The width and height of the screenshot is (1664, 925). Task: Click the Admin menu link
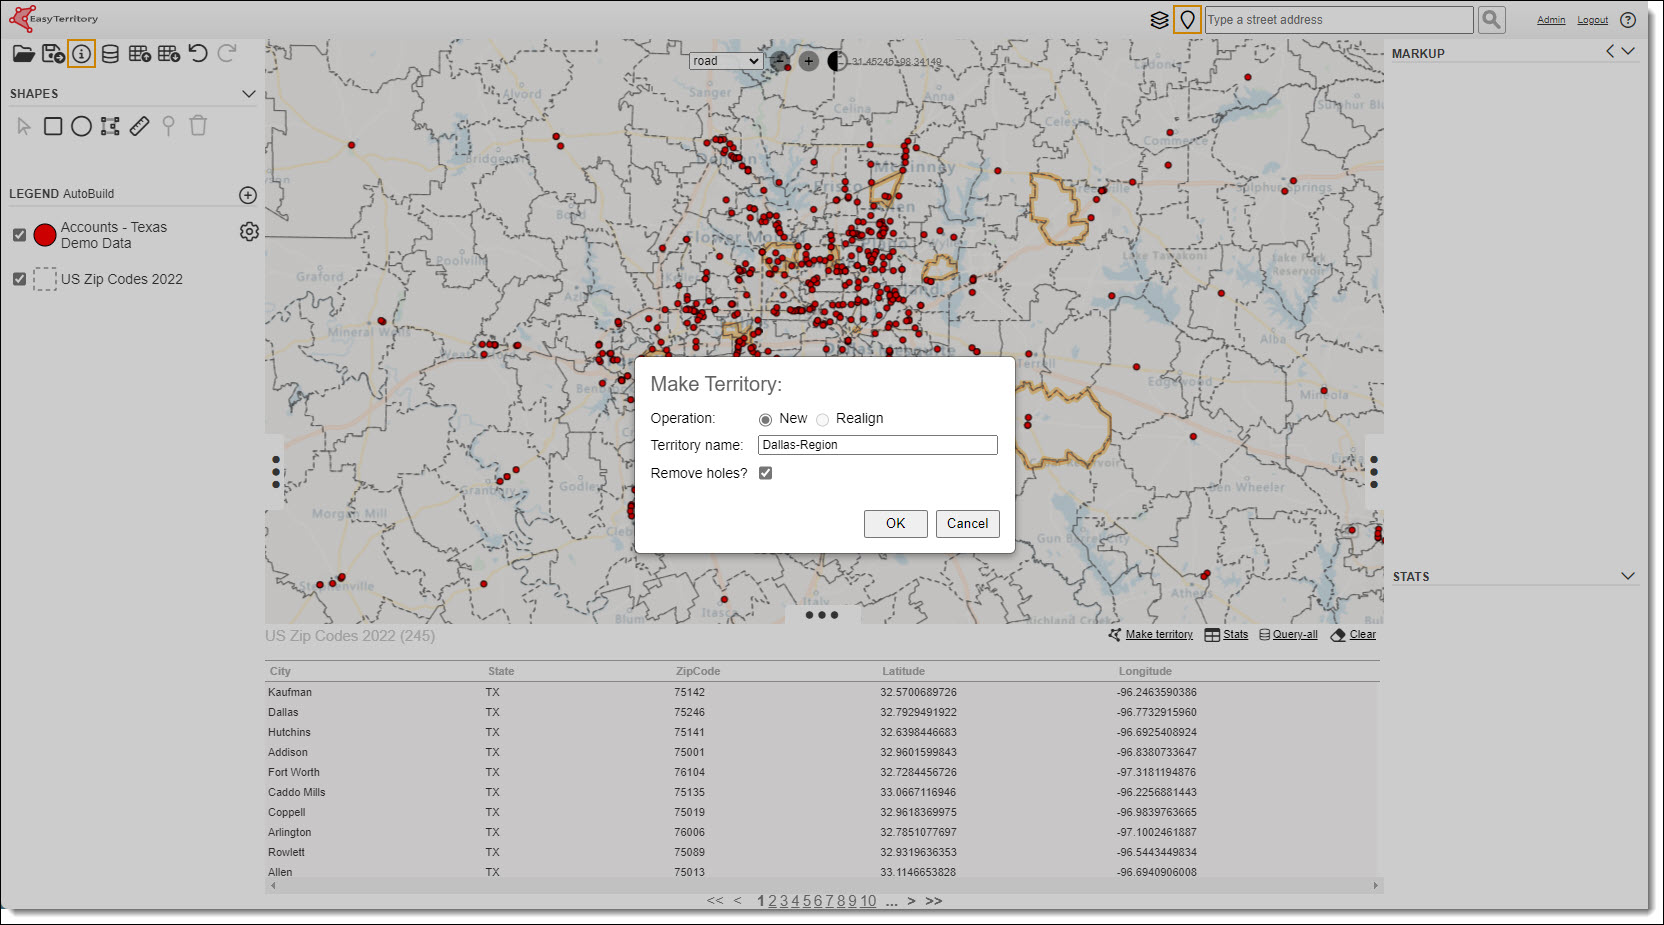[1551, 19]
